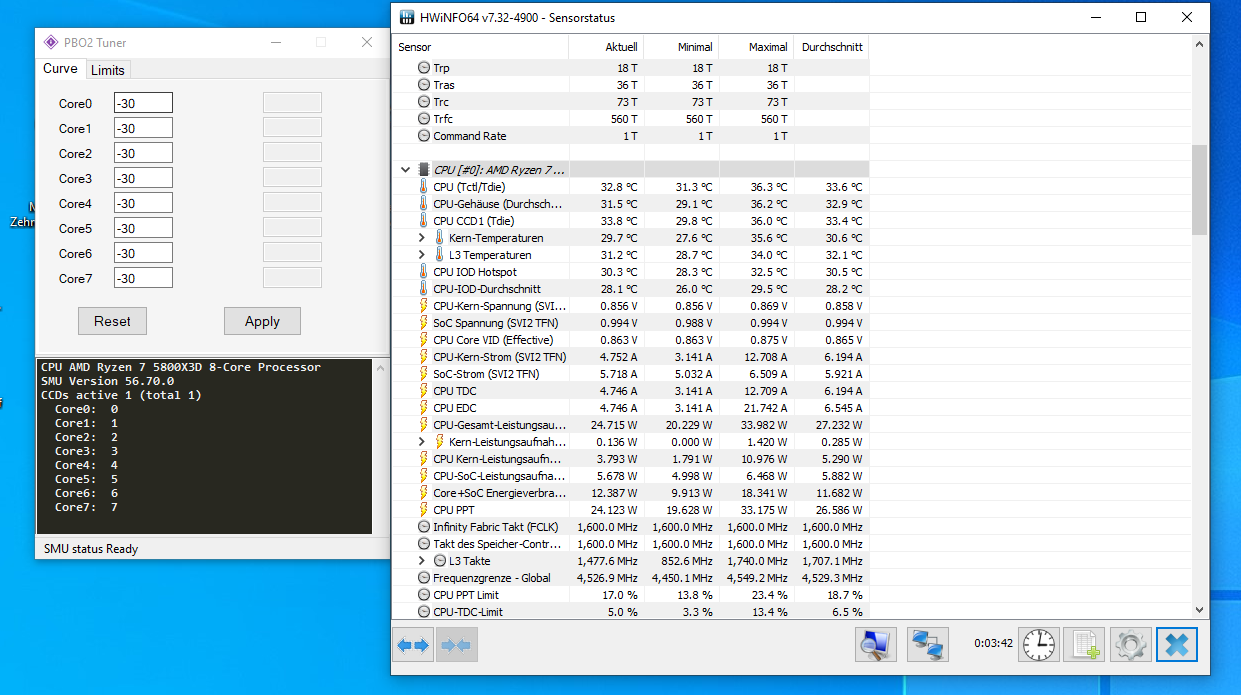Image resolution: width=1241 pixels, height=695 pixels.
Task: Click round icon beside CPU PPT Limit
Action: pos(424,595)
